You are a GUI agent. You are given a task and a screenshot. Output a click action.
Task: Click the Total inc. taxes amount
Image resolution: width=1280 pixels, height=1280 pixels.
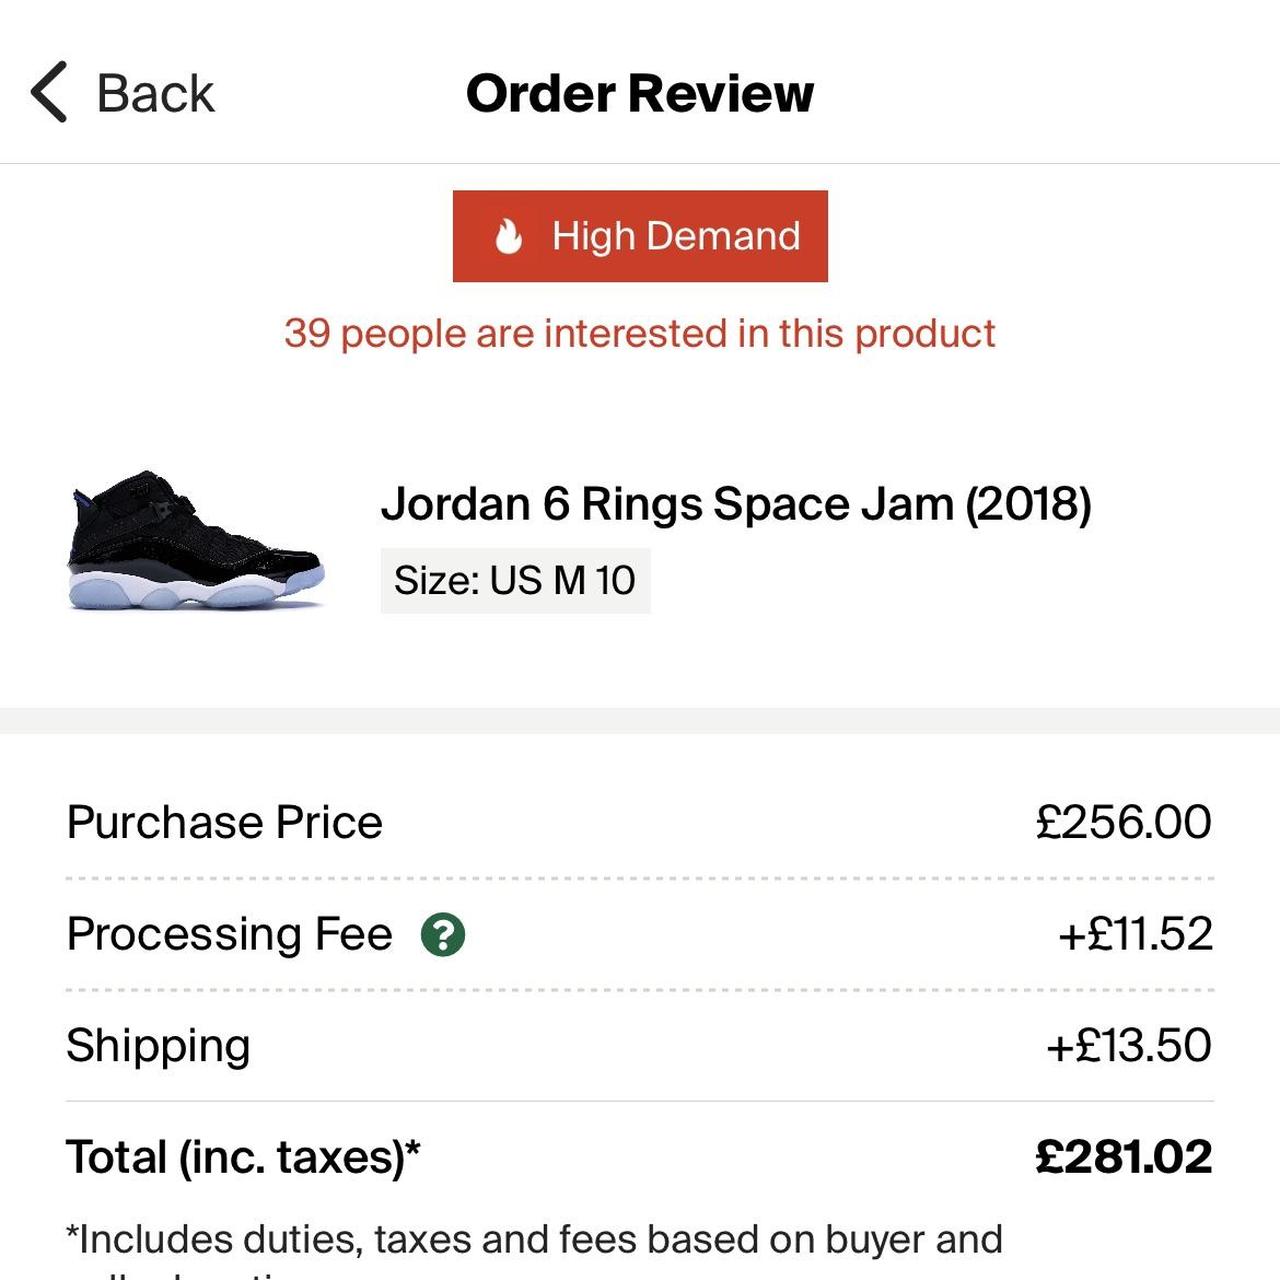click(x=1122, y=1157)
